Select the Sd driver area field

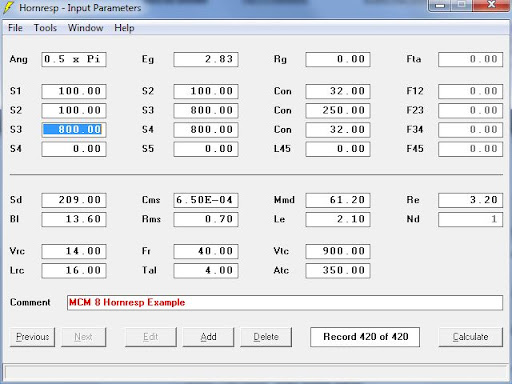pos(74,200)
